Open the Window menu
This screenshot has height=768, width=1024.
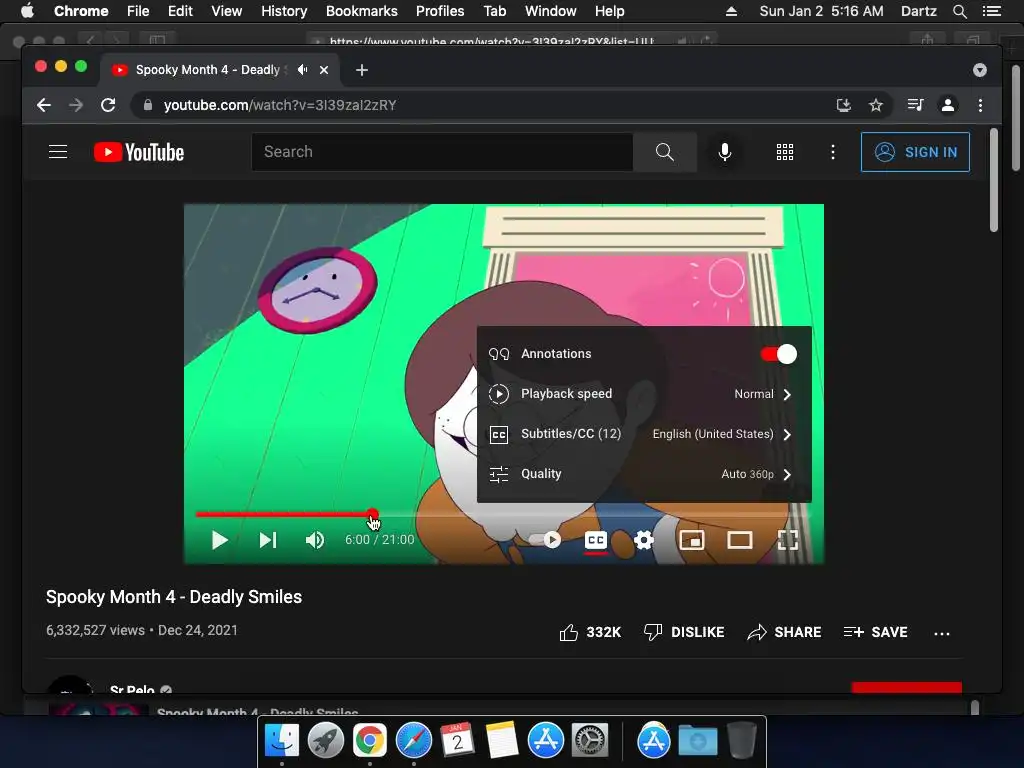click(551, 11)
